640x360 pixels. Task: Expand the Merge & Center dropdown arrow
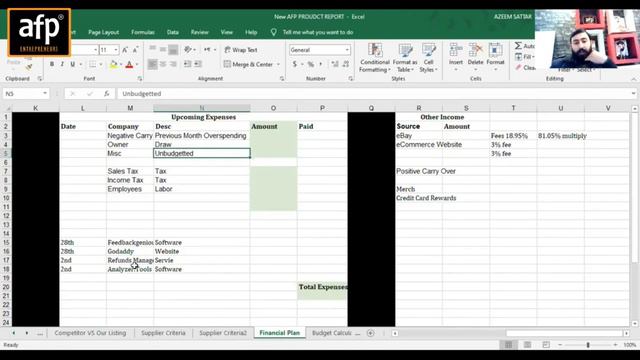[278, 64]
